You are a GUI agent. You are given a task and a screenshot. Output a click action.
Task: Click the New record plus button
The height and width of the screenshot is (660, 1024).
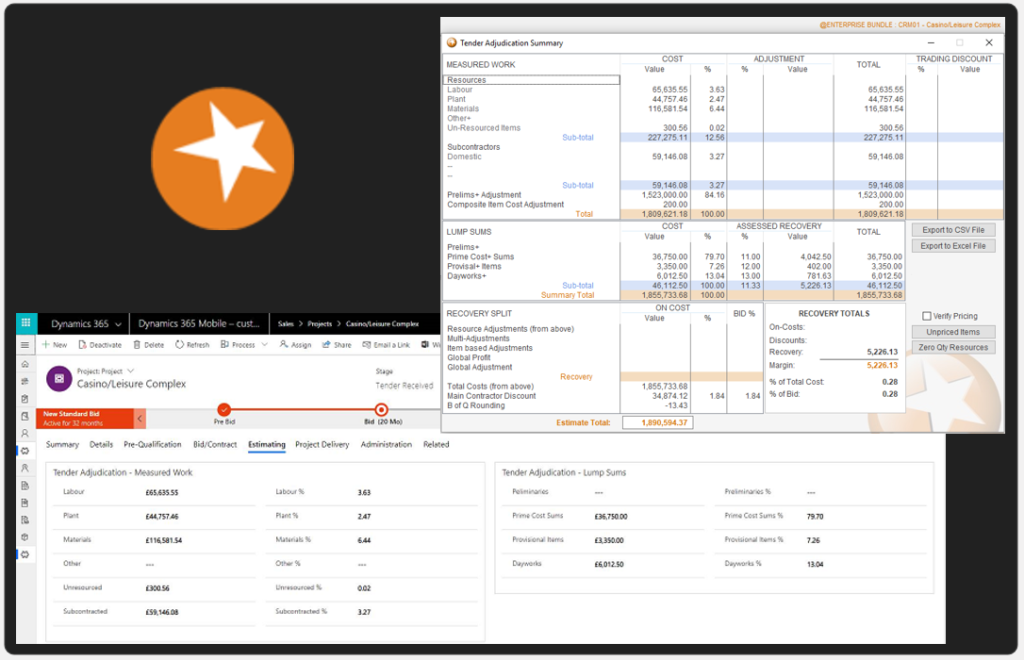click(x=54, y=345)
